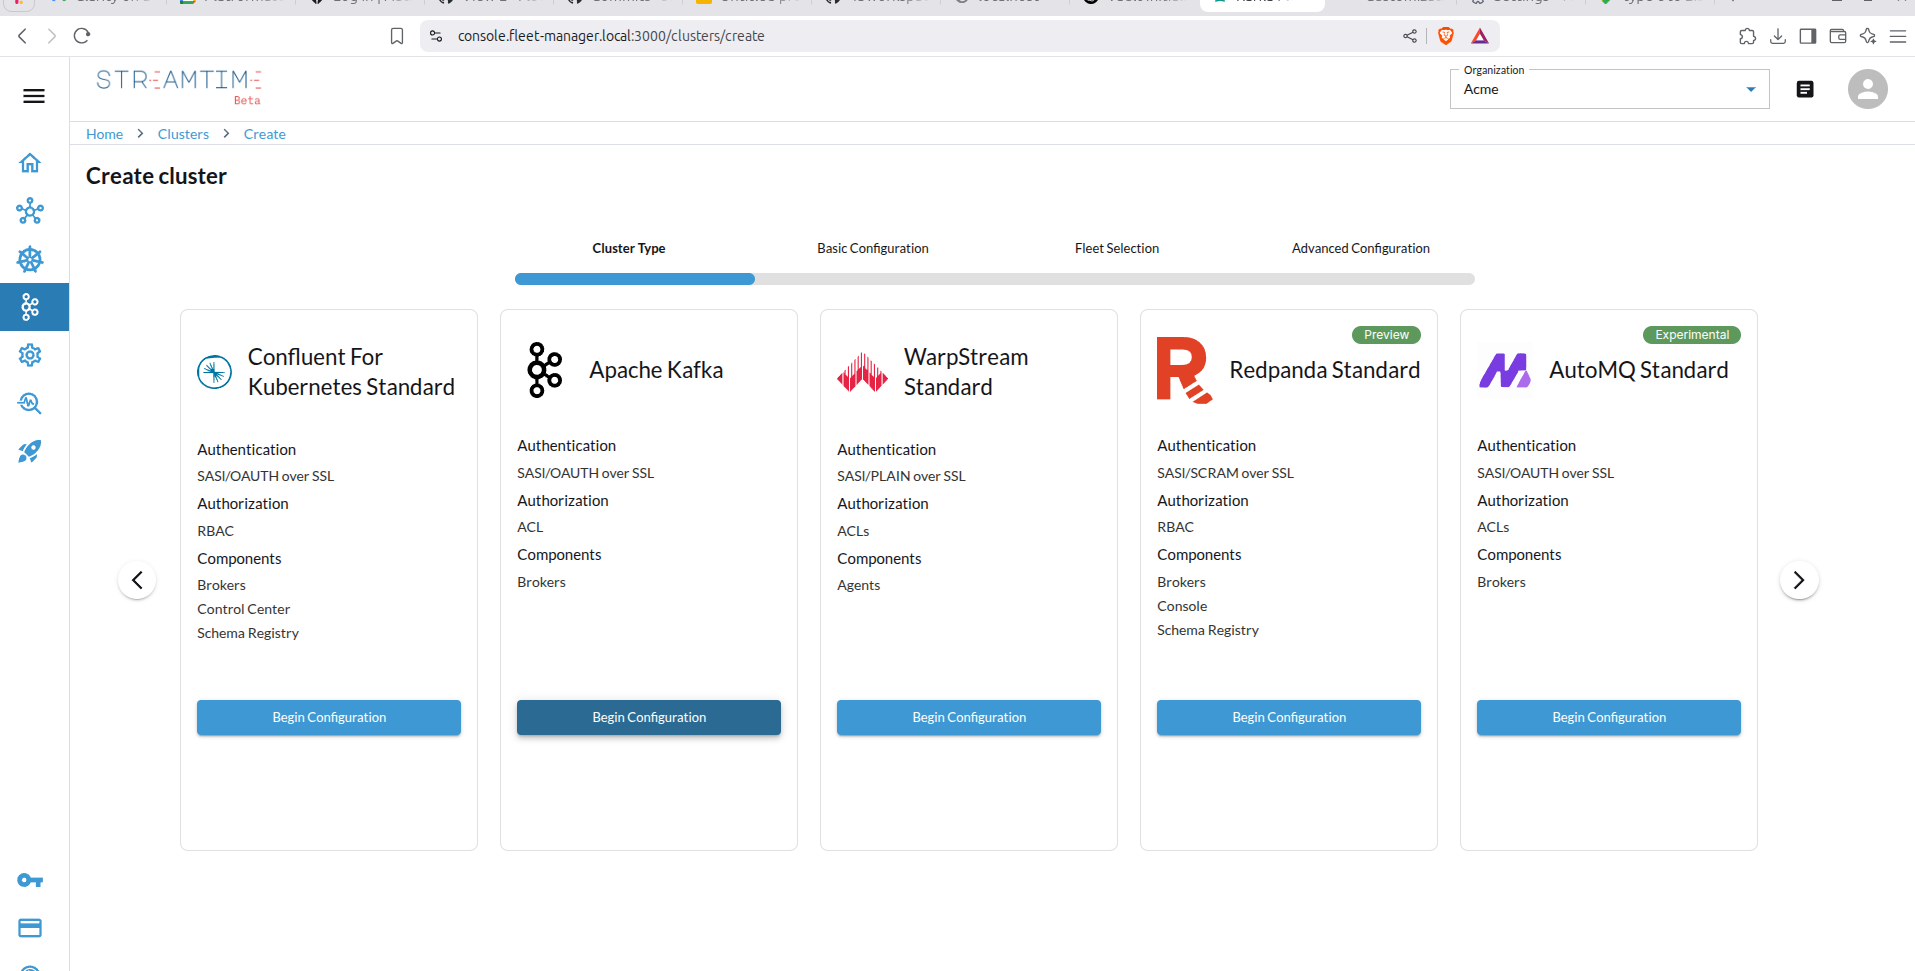Screen dimensions: 1915x971
Task: Select the Fleet Selection step
Action: point(1117,248)
